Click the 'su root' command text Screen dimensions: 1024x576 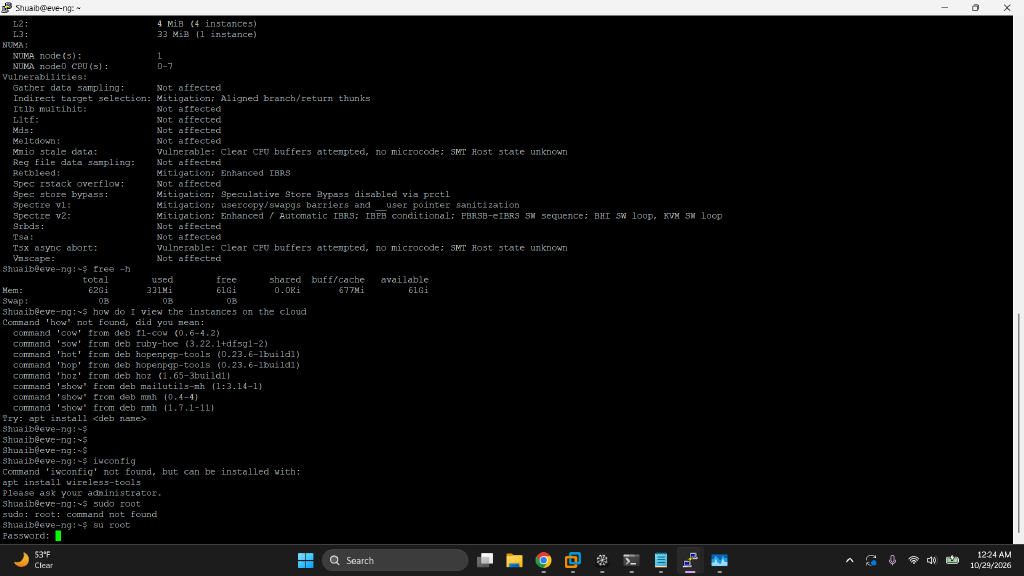[x=112, y=525]
